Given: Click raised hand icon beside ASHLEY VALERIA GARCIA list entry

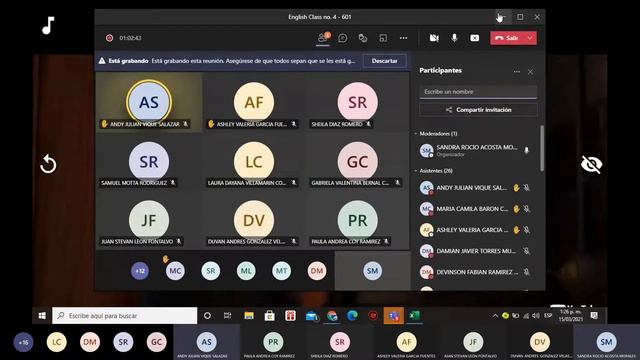Looking at the screenshot, I should tap(516, 230).
